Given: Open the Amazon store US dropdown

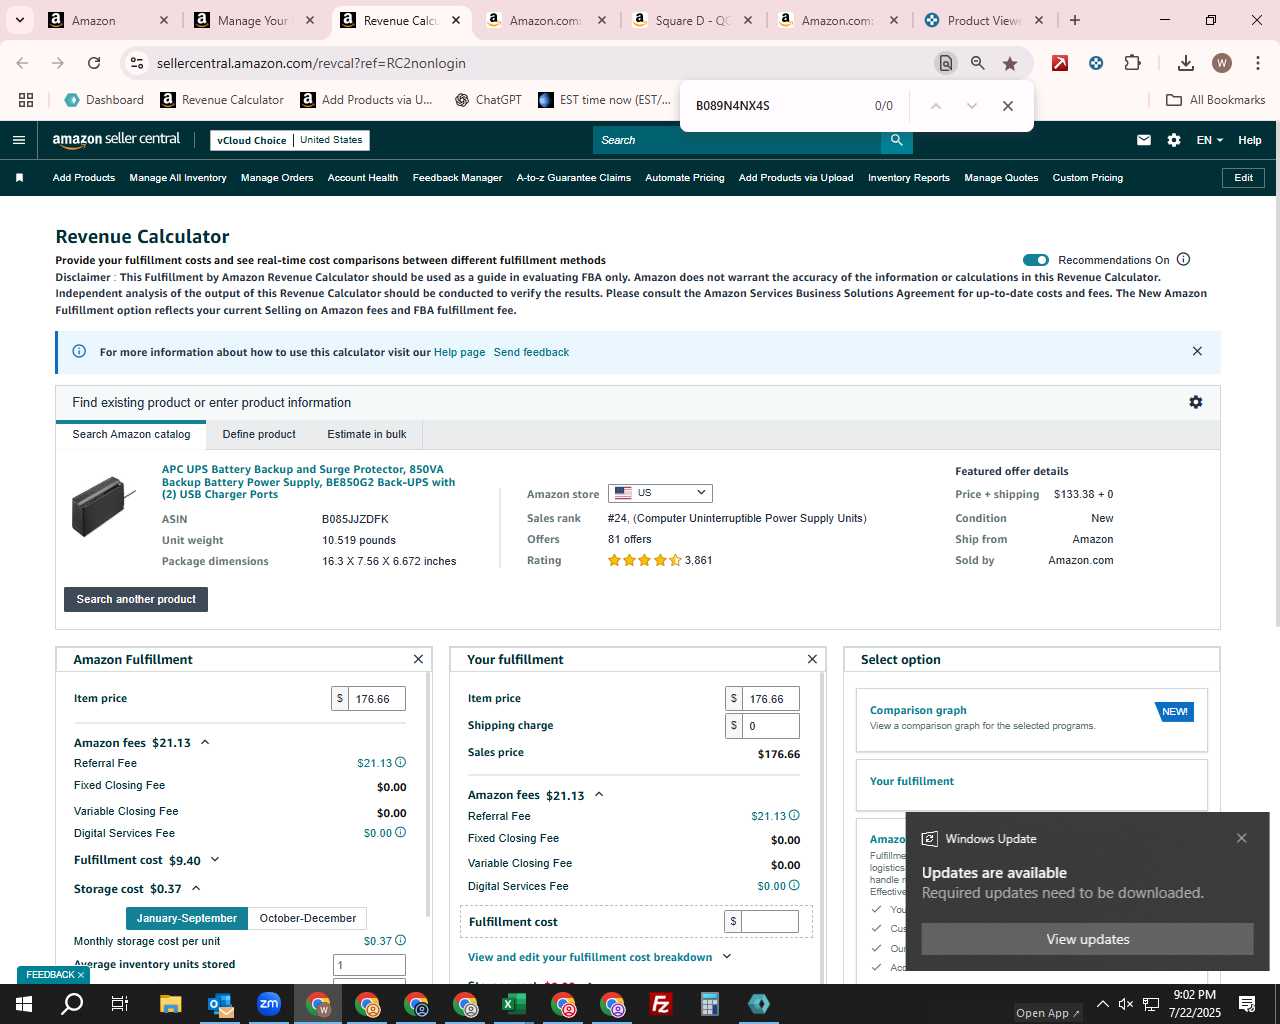Looking at the screenshot, I should (x=660, y=493).
